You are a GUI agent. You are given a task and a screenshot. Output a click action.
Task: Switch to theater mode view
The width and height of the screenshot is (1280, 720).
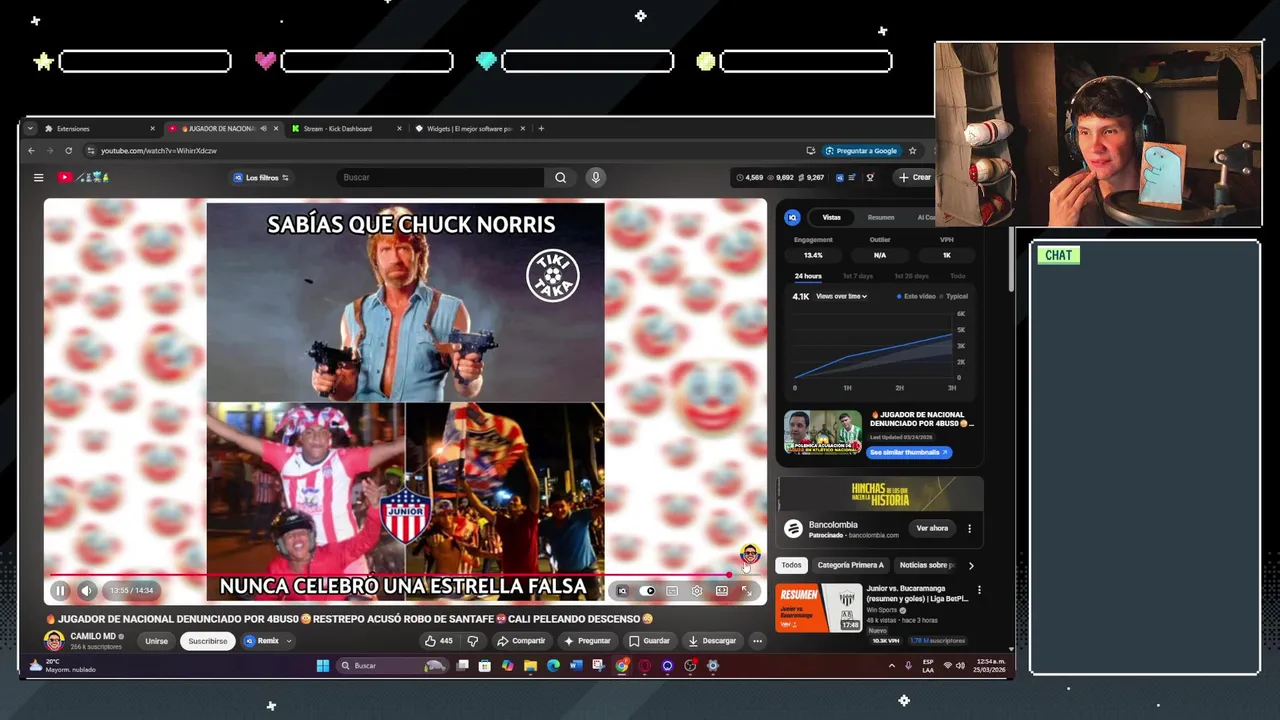click(722, 591)
